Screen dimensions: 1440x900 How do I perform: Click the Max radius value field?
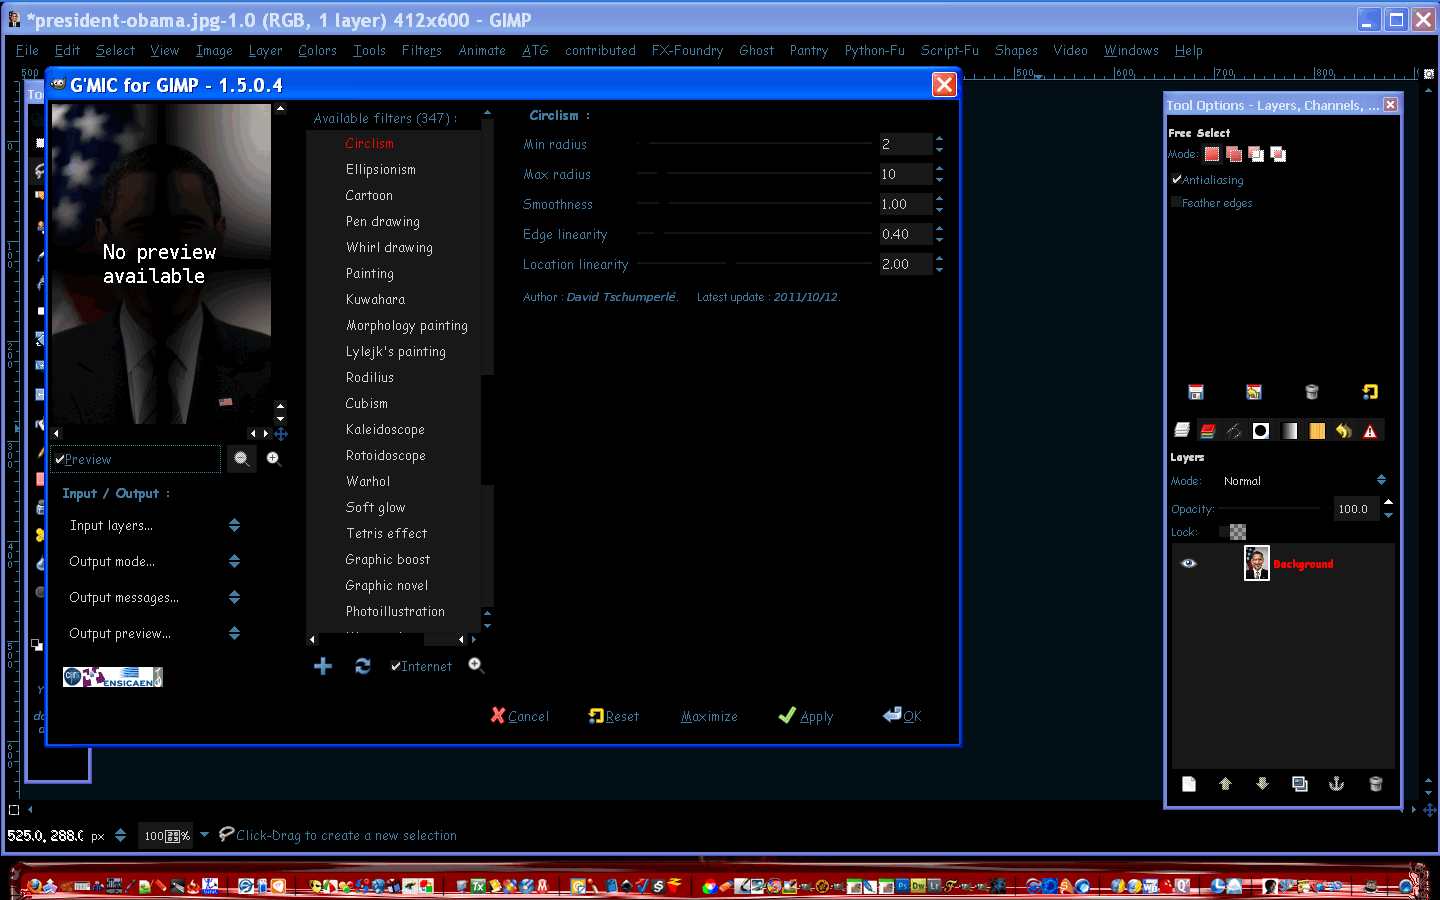tap(905, 174)
